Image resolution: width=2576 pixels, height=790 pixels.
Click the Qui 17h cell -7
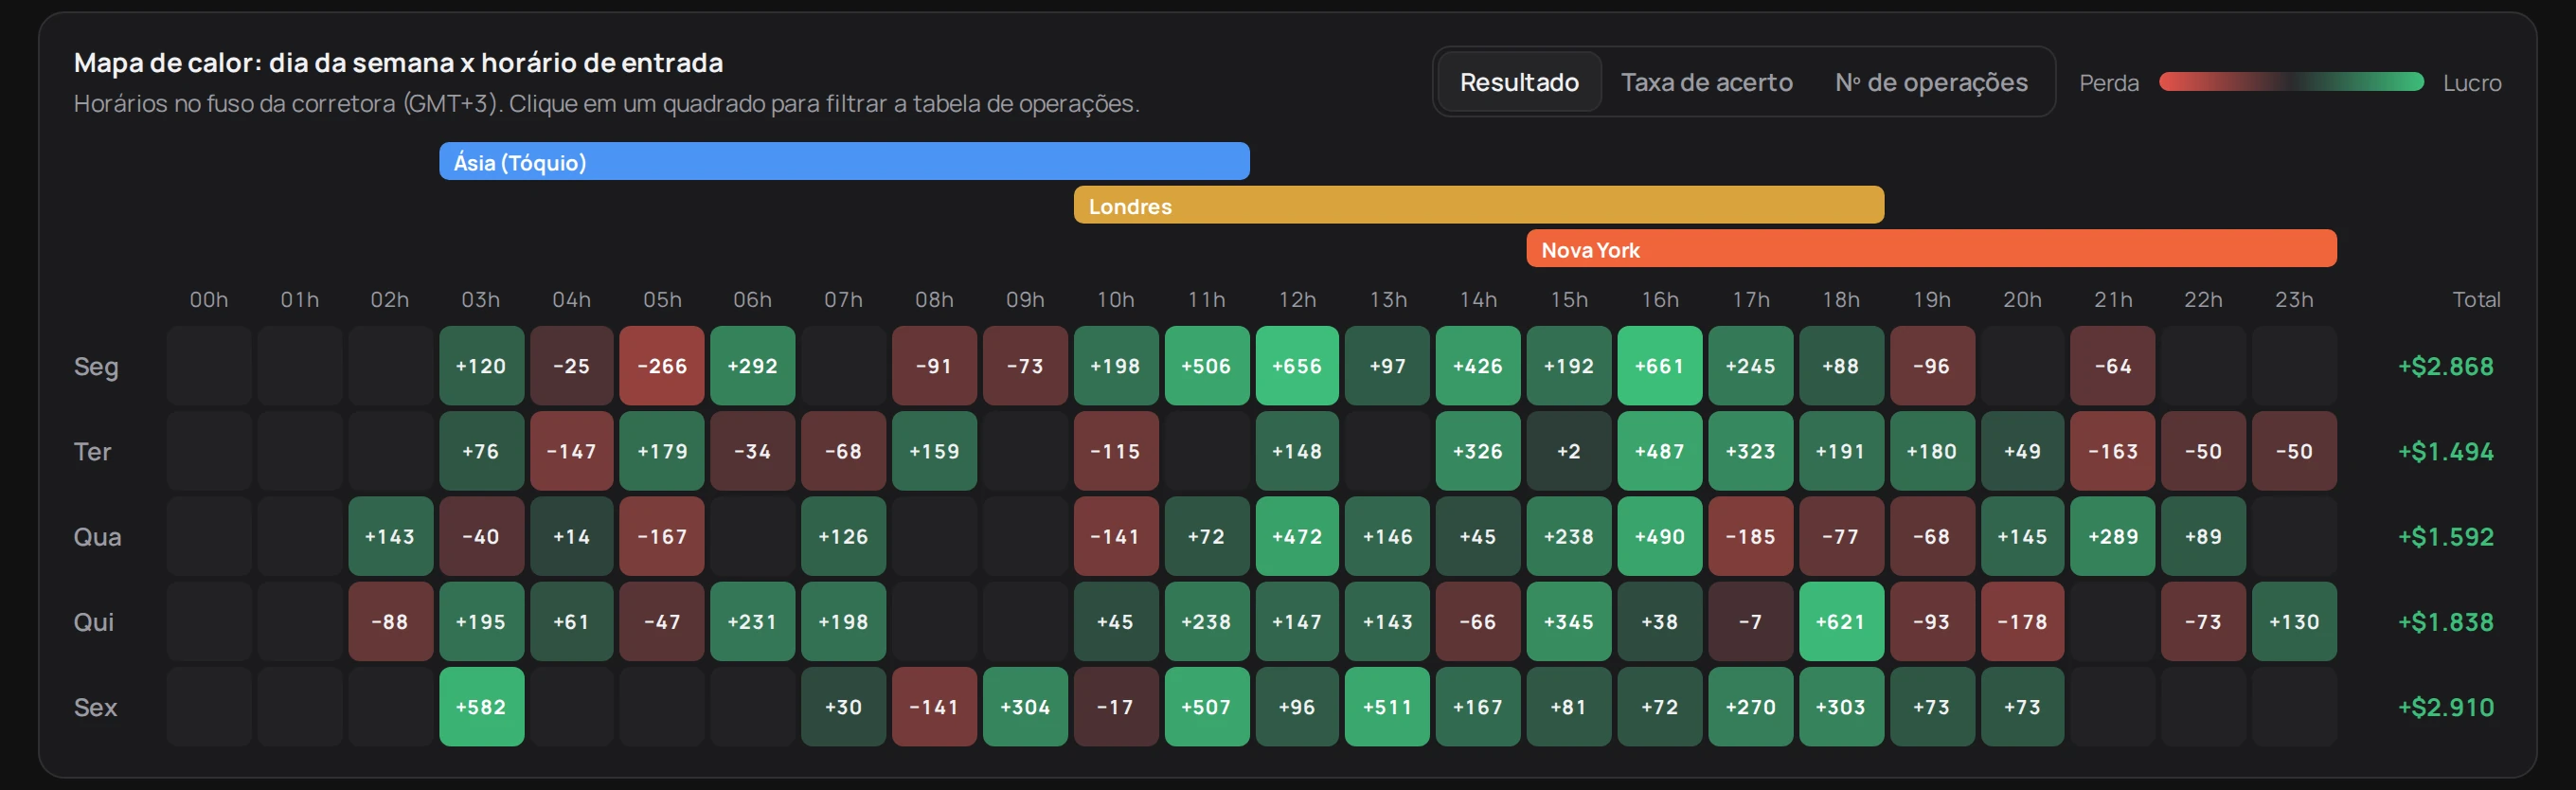tap(1751, 621)
